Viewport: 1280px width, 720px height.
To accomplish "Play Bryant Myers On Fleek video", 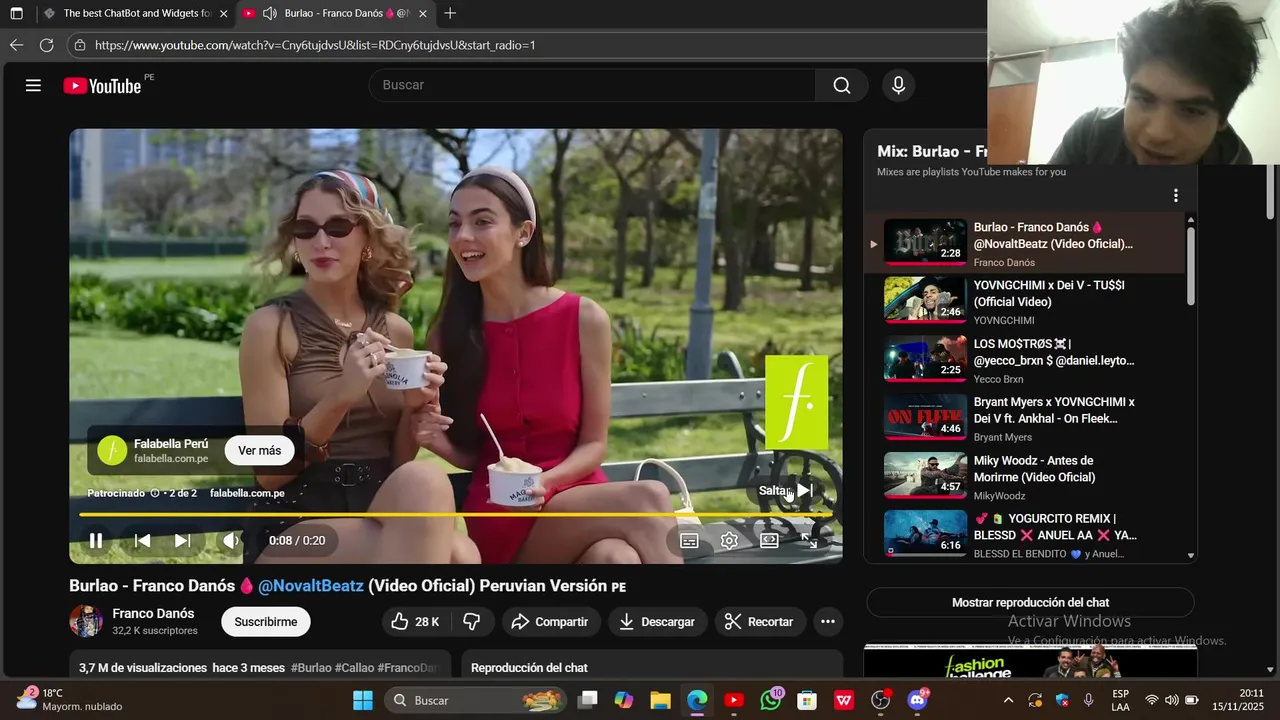I will coord(1025,418).
